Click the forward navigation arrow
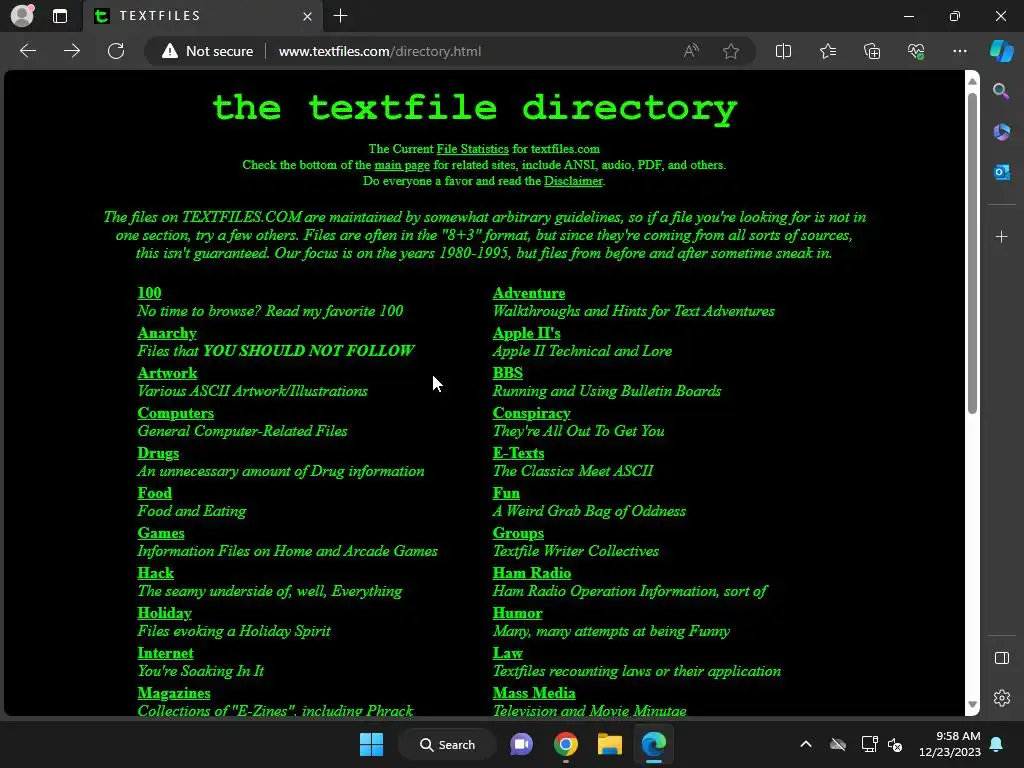The width and height of the screenshot is (1024, 768). point(72,51)
